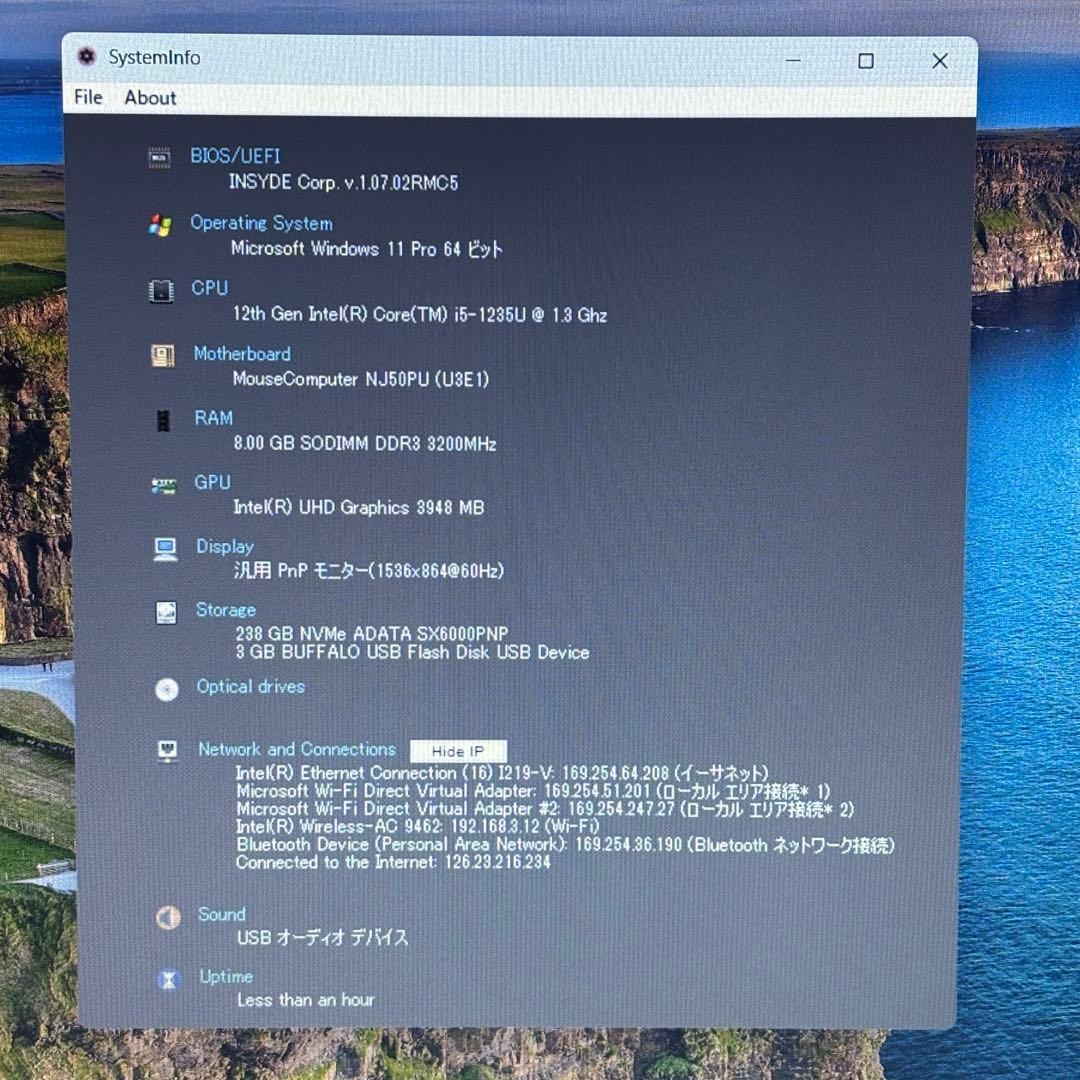Viewport: 1080px width, 1080px height.
Task: Click the Display monitor icon
Action: (x=164, y=549)
